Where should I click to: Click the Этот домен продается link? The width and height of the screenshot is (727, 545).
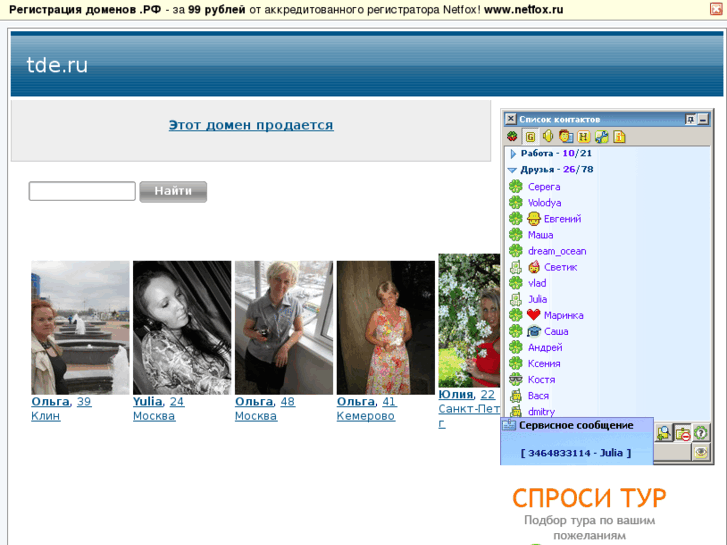pyautogui.click(x=251, y=125)
